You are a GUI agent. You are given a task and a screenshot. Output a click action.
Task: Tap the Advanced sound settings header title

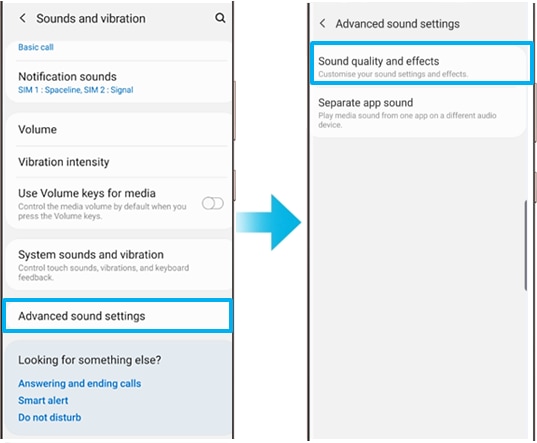(397, 24)
